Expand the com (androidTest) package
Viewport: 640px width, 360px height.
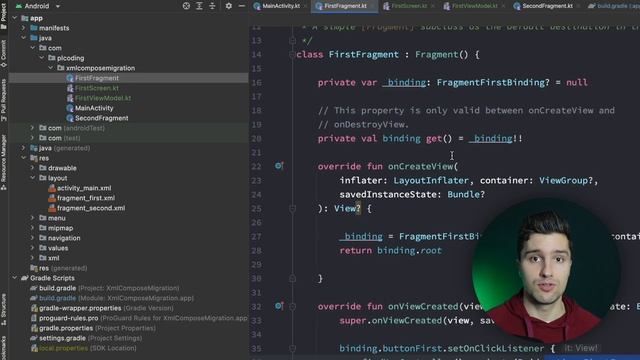33,128
